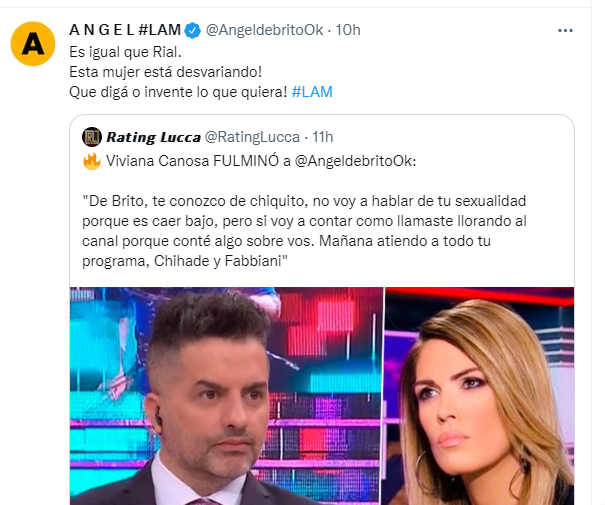Open the #LAM hashtag link
Image resolution: width=605 pixels, height=505 pixels.
click(312, 92)
